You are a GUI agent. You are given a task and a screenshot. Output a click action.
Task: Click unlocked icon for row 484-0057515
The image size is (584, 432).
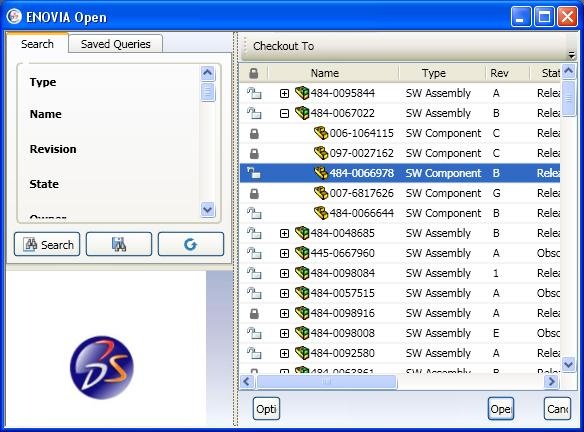pyautogui.click(x=254, y=293)
